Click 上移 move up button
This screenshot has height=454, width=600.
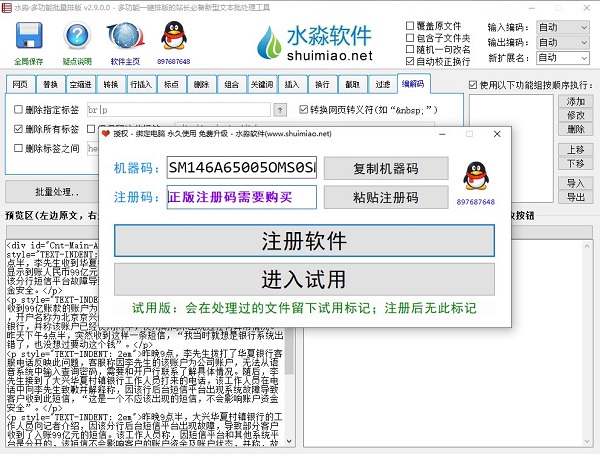[x=576, y=150]
